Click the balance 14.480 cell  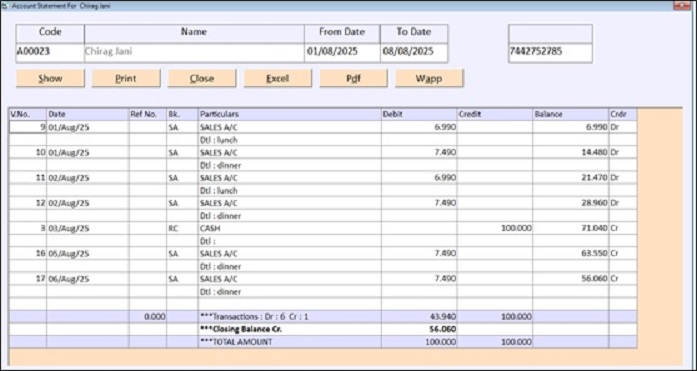tap(571, 152)
